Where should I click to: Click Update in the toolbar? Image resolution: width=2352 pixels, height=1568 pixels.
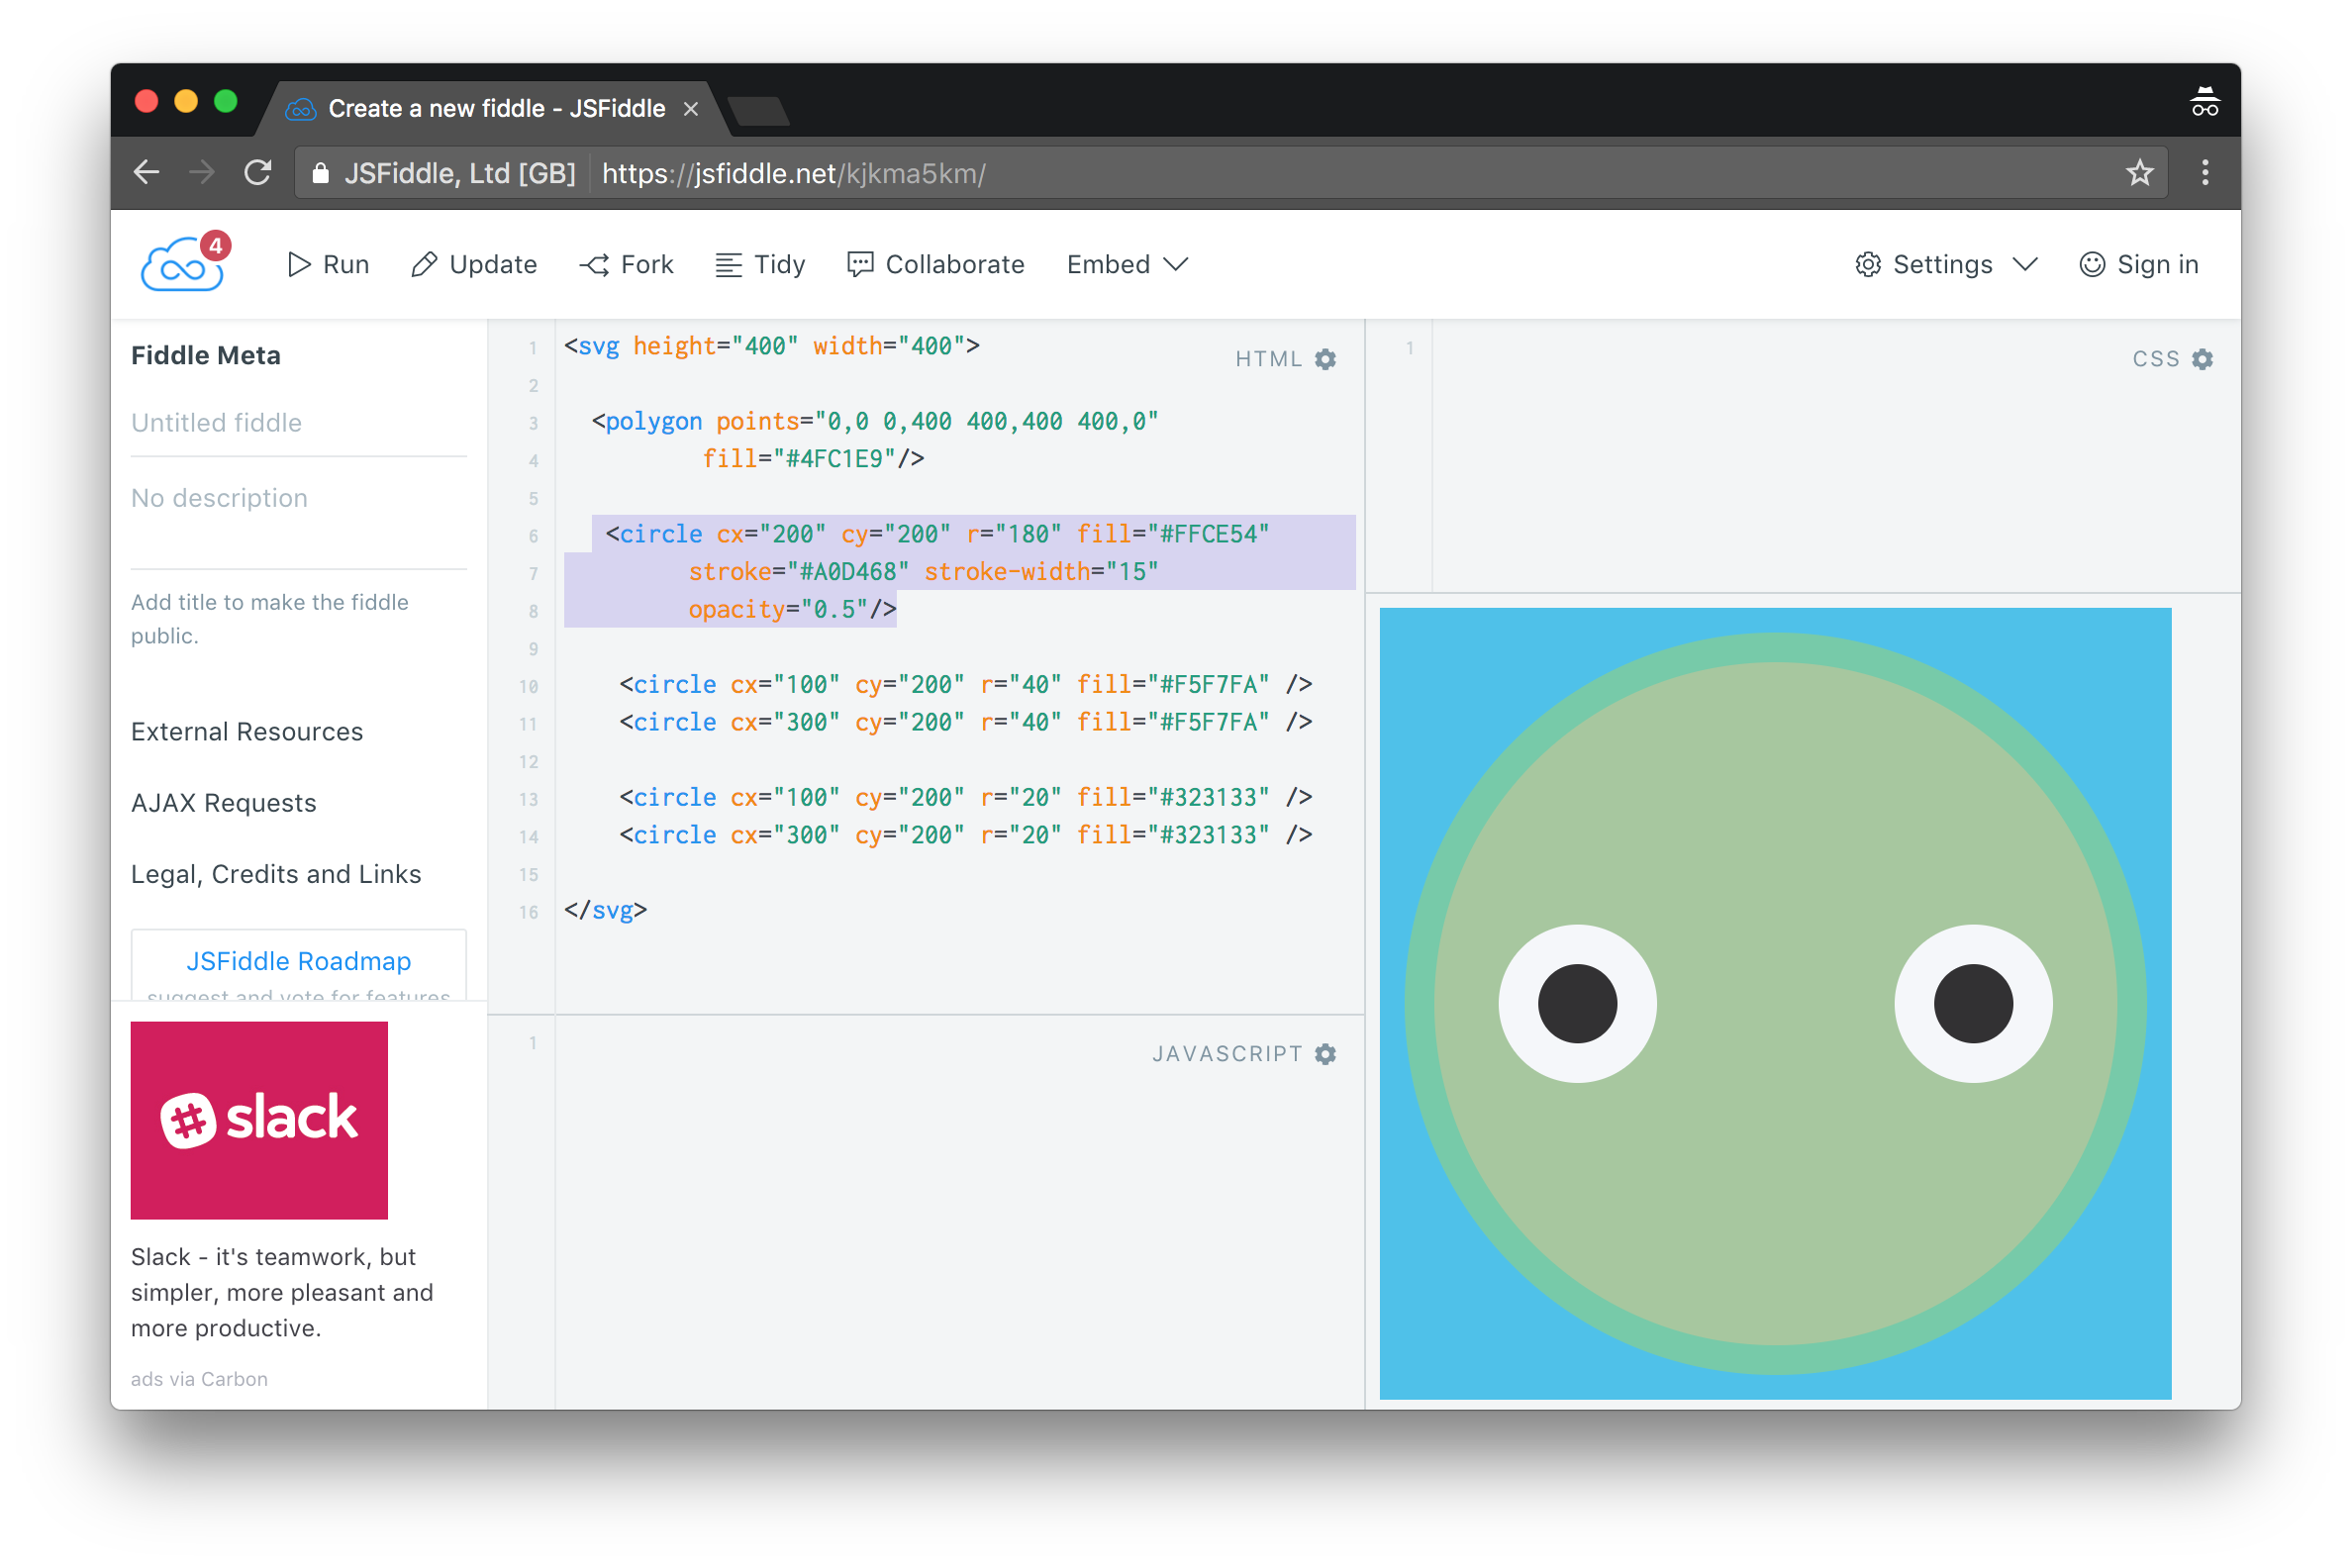pos(474,265)
